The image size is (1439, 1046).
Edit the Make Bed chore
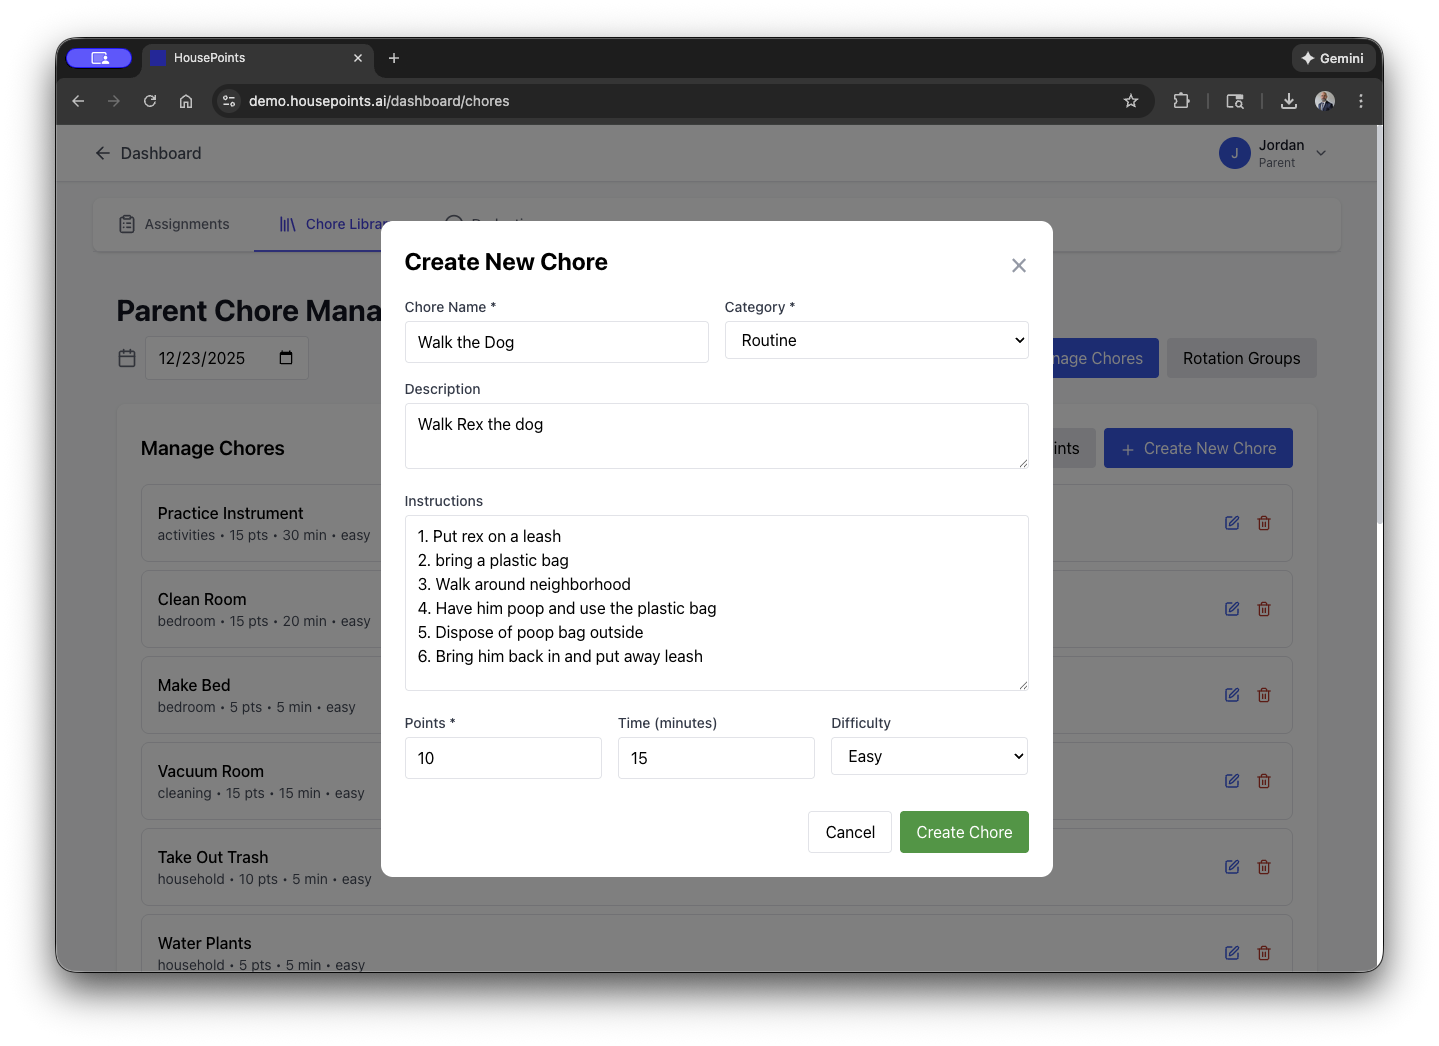click(1232, 695)
